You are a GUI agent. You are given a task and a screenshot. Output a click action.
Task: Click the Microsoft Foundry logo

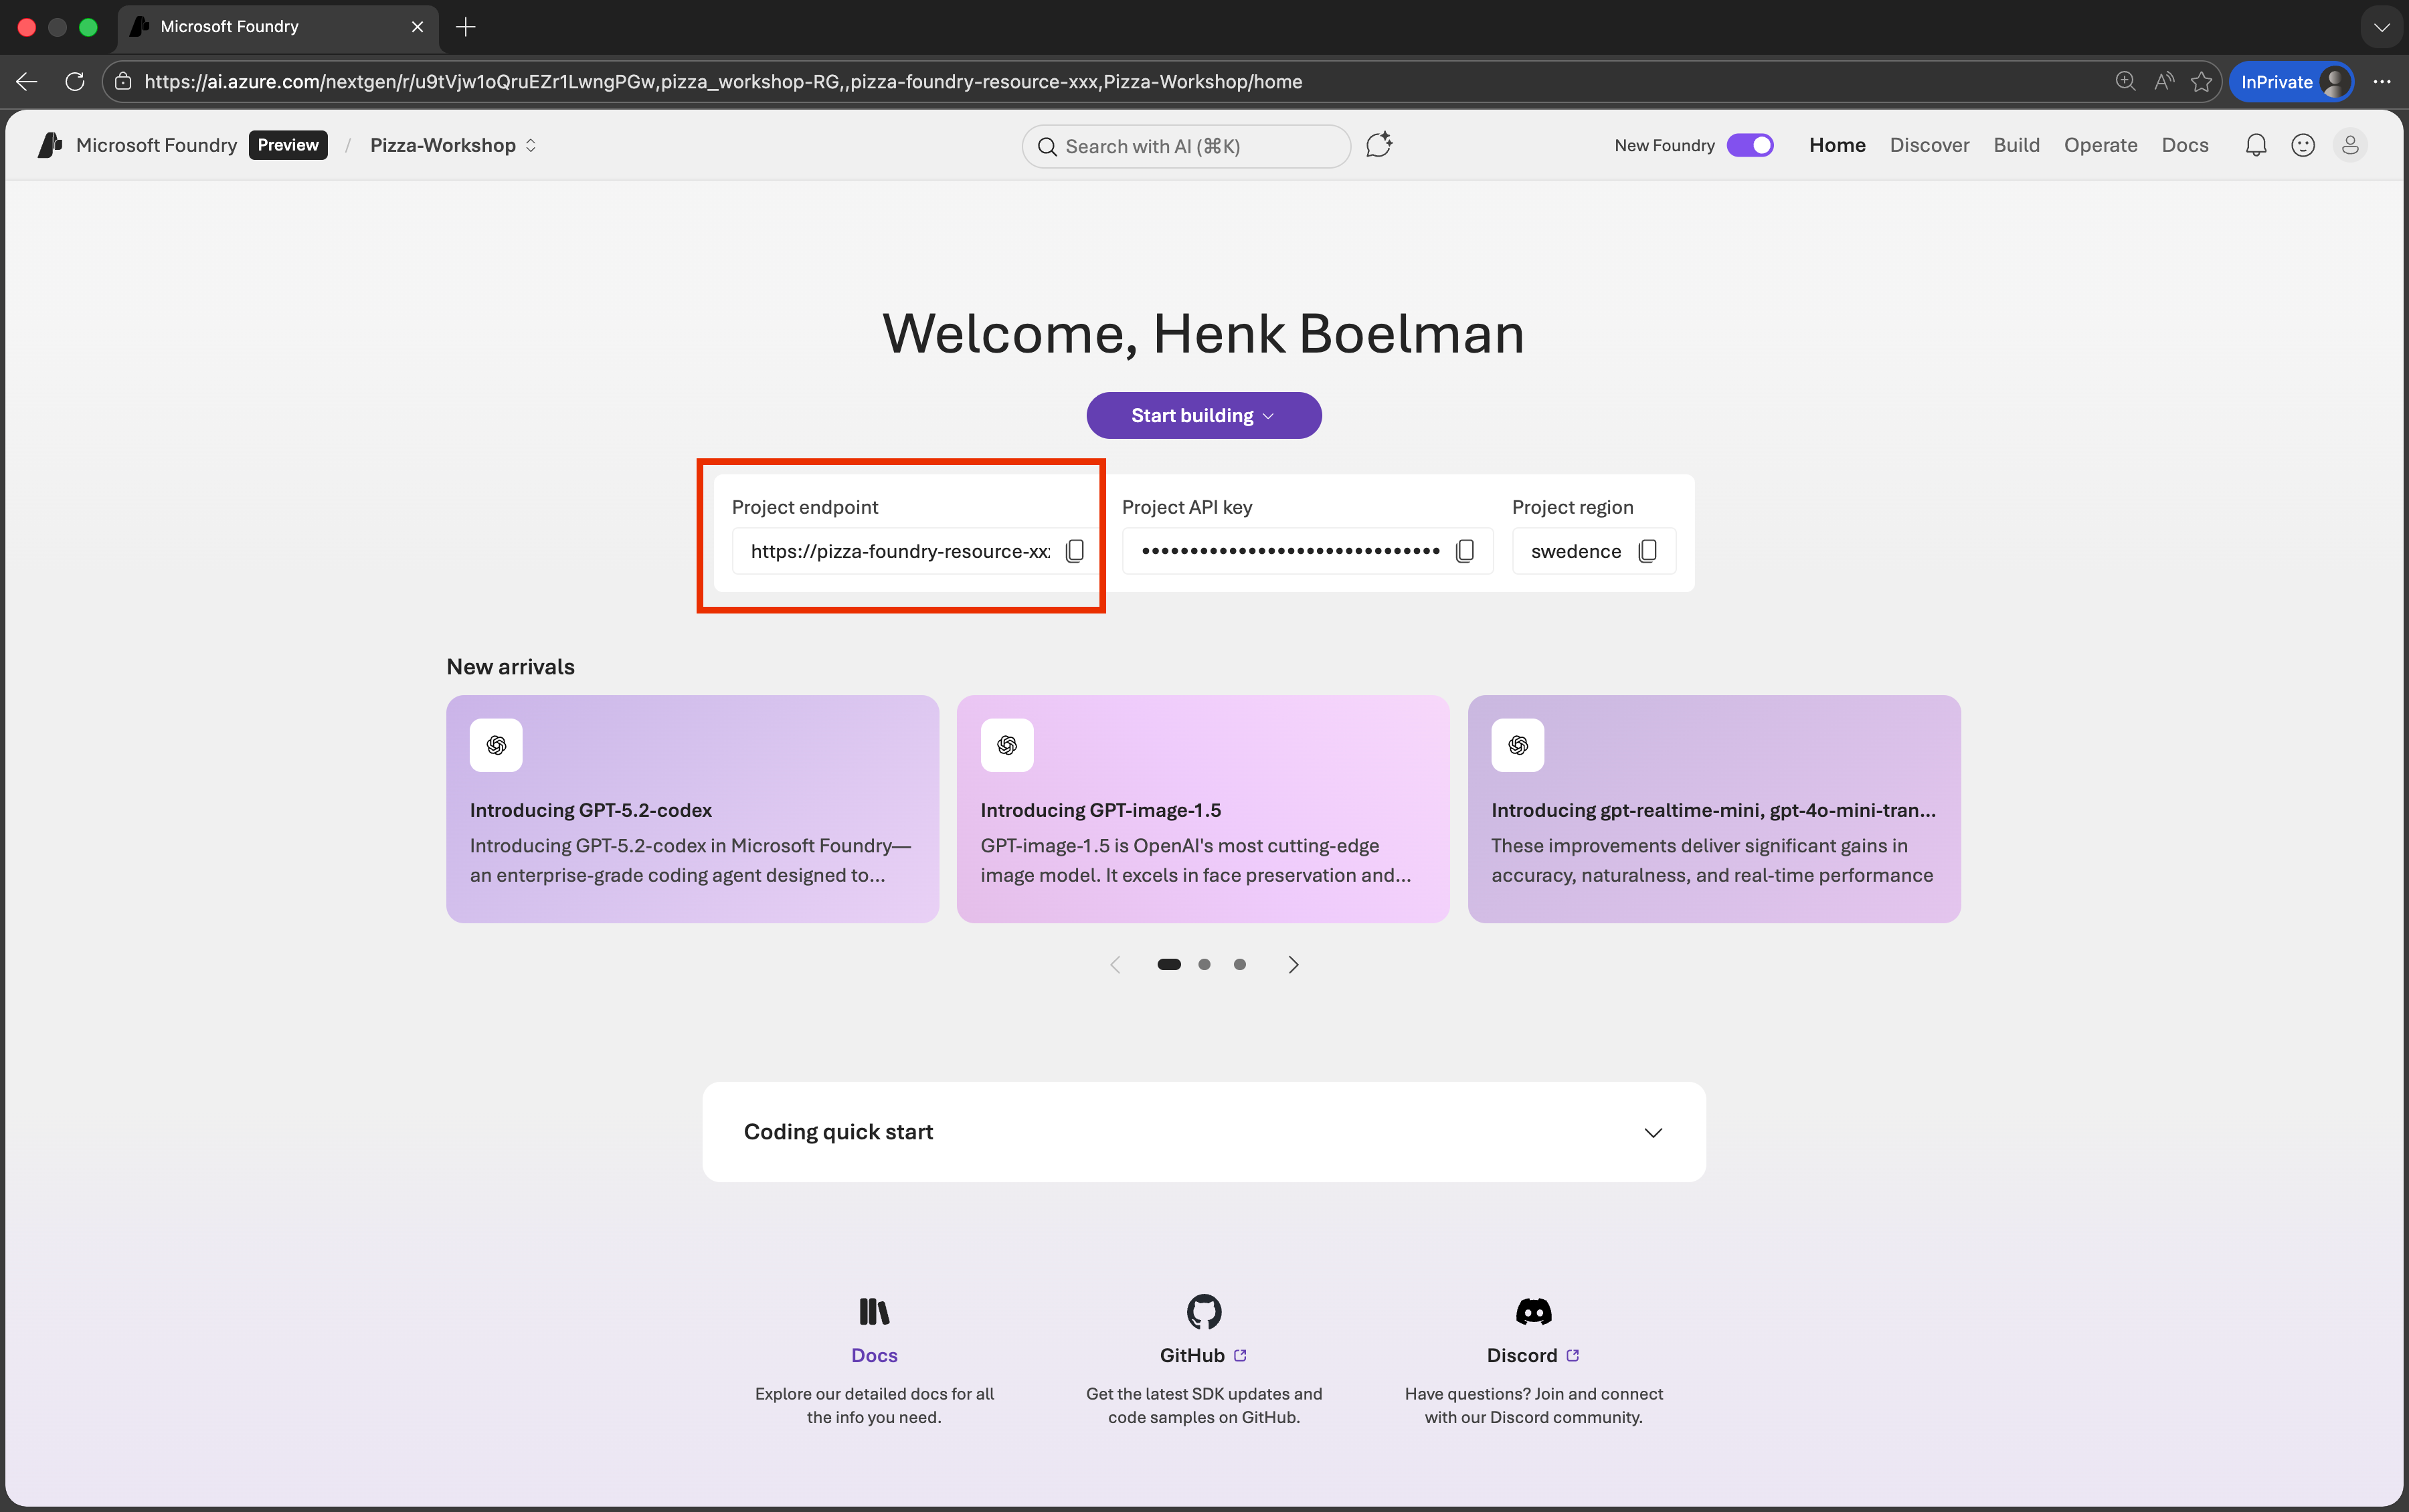(50, 146)
